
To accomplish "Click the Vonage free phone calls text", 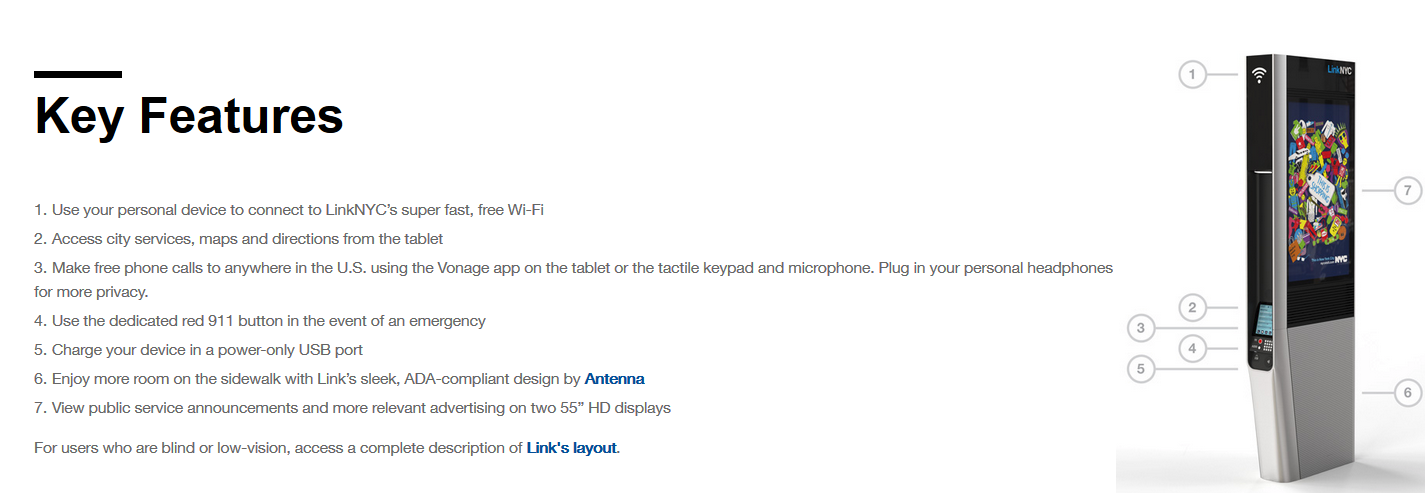I will point(574,280).
